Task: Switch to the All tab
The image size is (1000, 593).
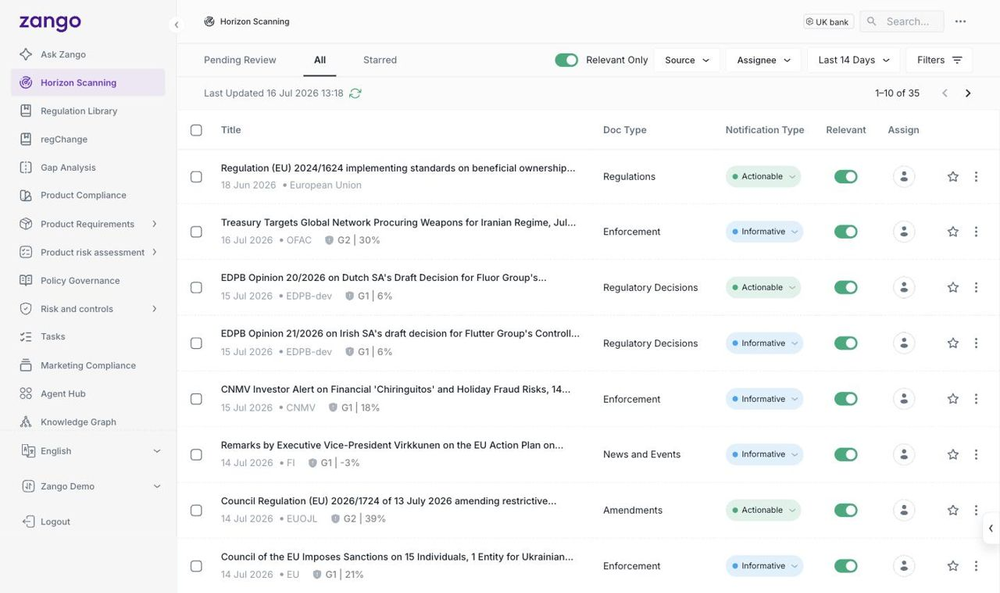Action: point(320,60)
